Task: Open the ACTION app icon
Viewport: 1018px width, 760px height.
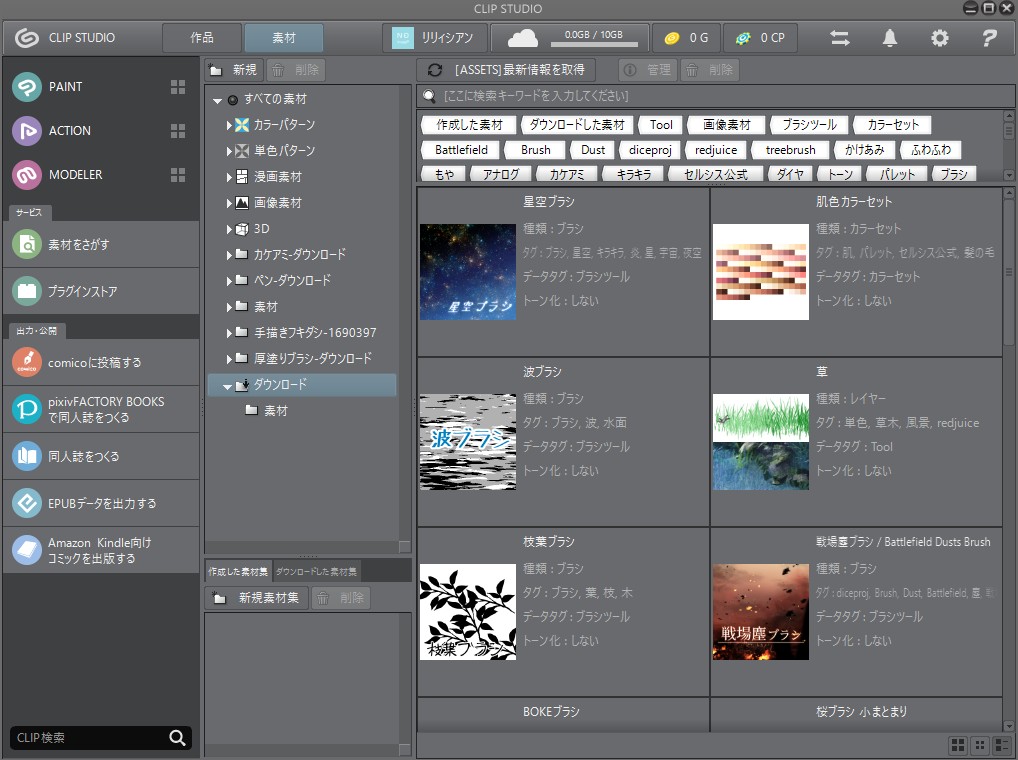Action: point(27,131)
